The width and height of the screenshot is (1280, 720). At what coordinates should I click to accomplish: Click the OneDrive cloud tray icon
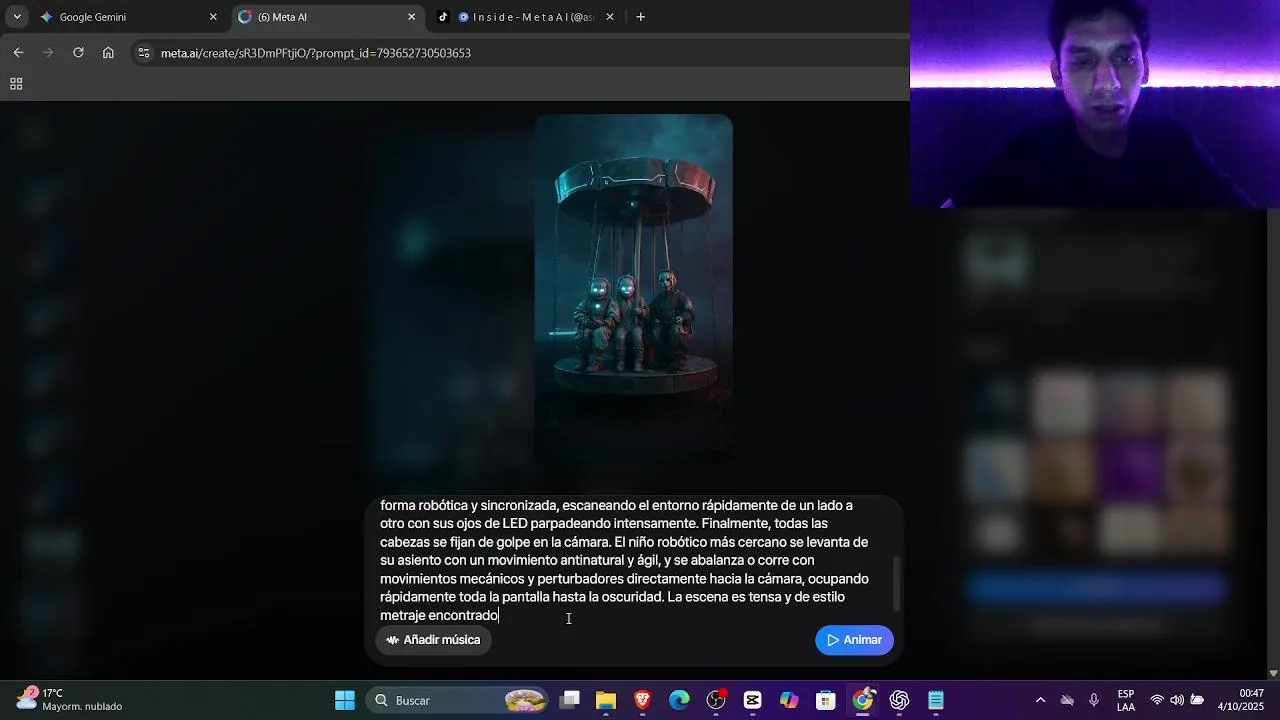1067,700
